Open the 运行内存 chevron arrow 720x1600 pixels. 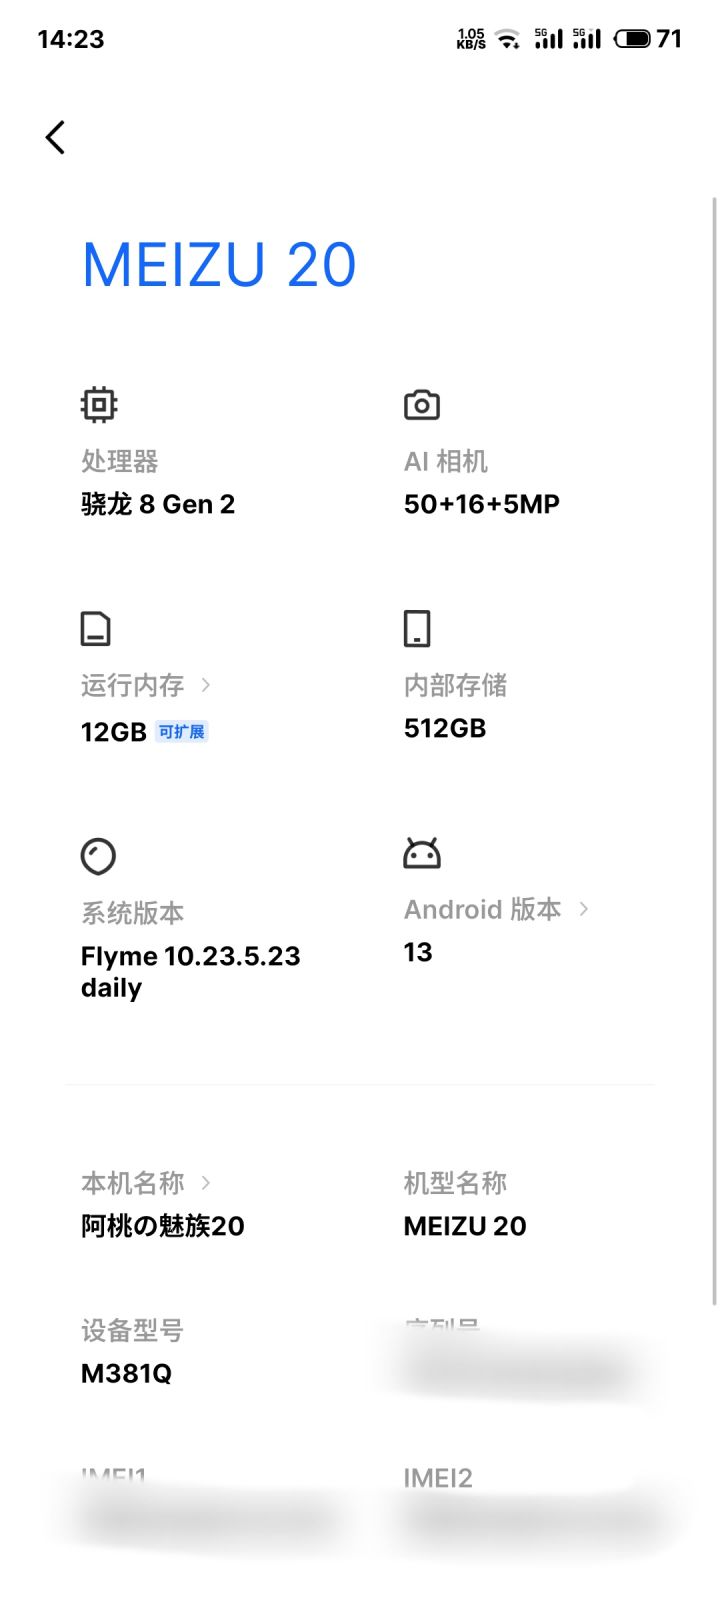pos(206,685)
